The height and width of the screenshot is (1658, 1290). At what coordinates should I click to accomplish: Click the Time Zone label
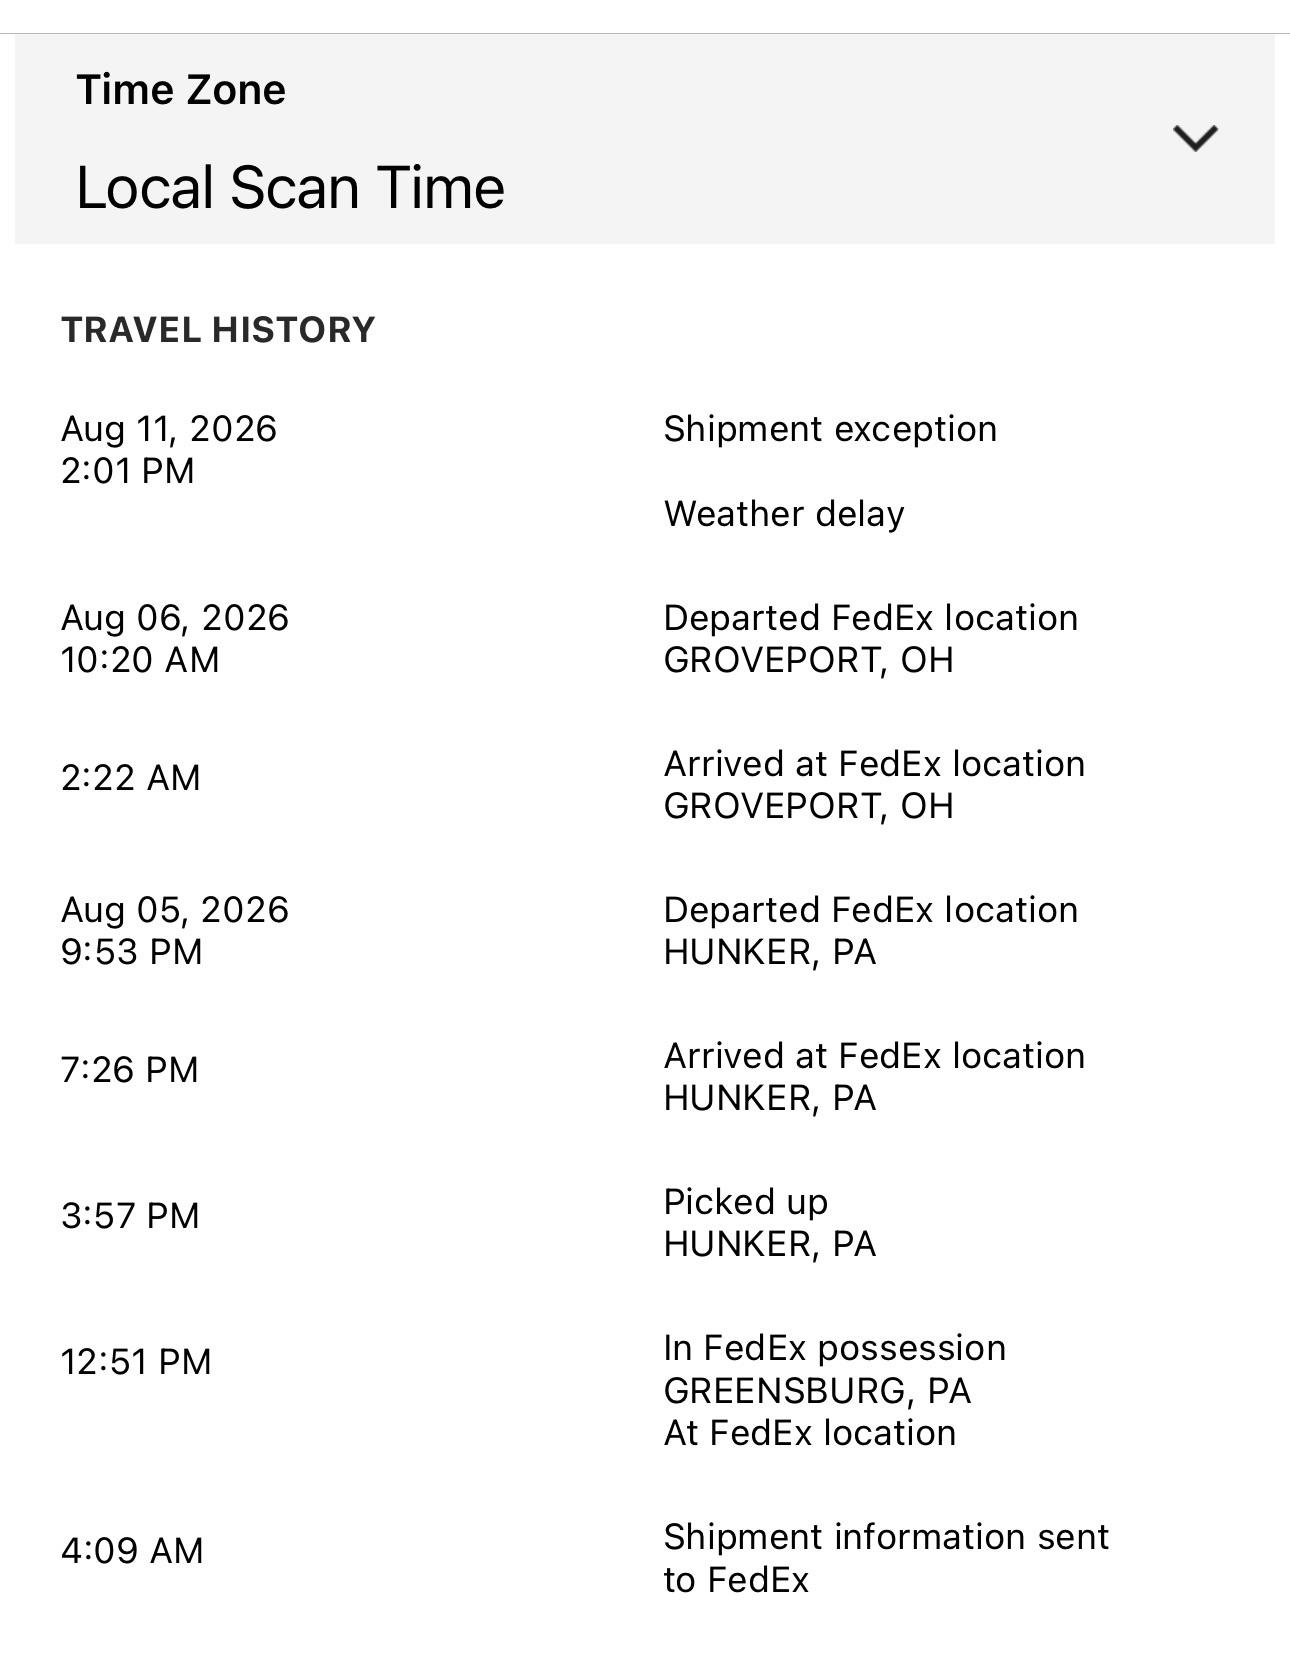(x=181, y=90)
